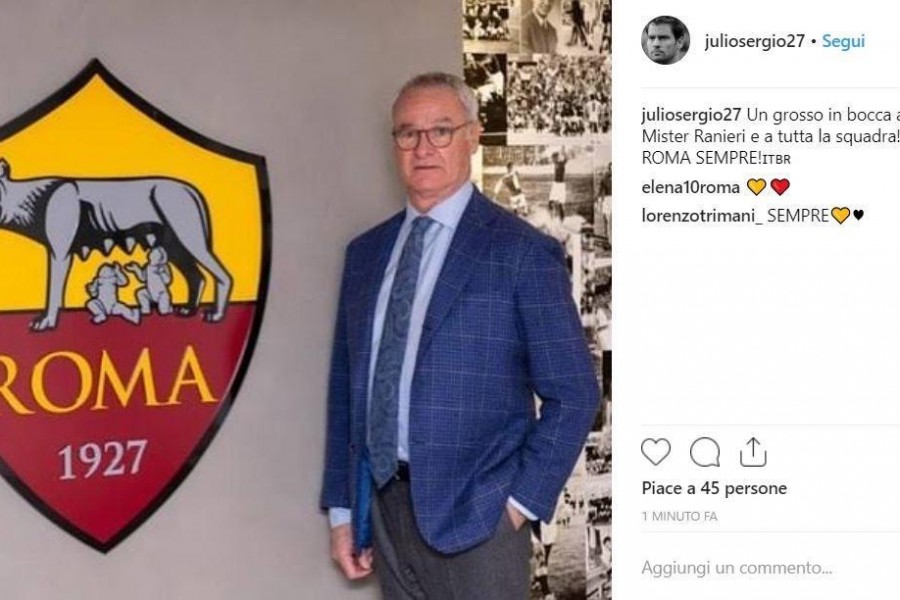Open juliosergio27's profile picture
900x600 pixels.
point(665,40)
